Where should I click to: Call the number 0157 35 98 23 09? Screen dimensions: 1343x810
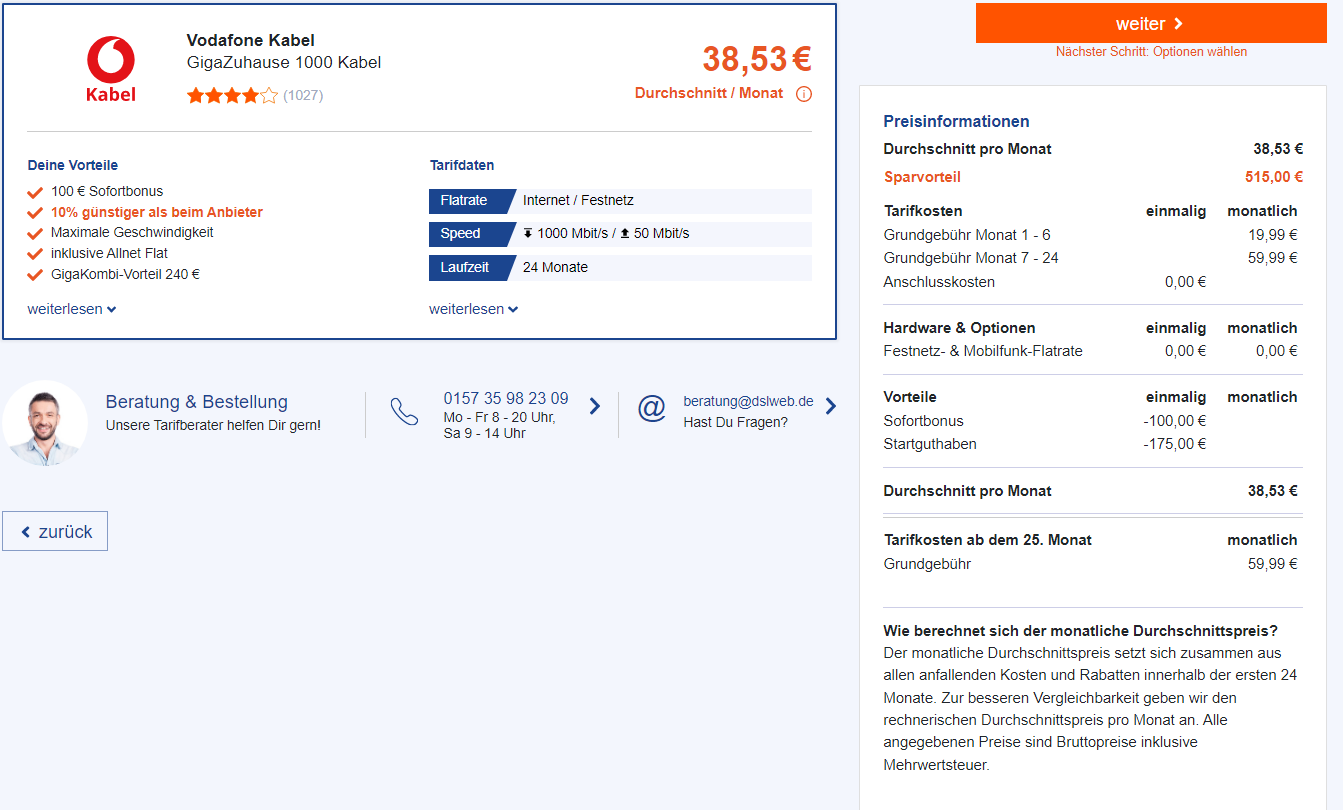pos(506,398)
